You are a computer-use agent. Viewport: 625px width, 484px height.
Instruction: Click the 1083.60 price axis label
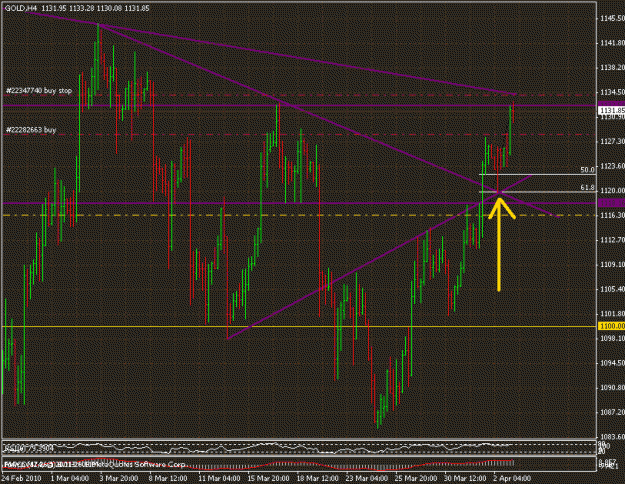click(x=612, y=437)
